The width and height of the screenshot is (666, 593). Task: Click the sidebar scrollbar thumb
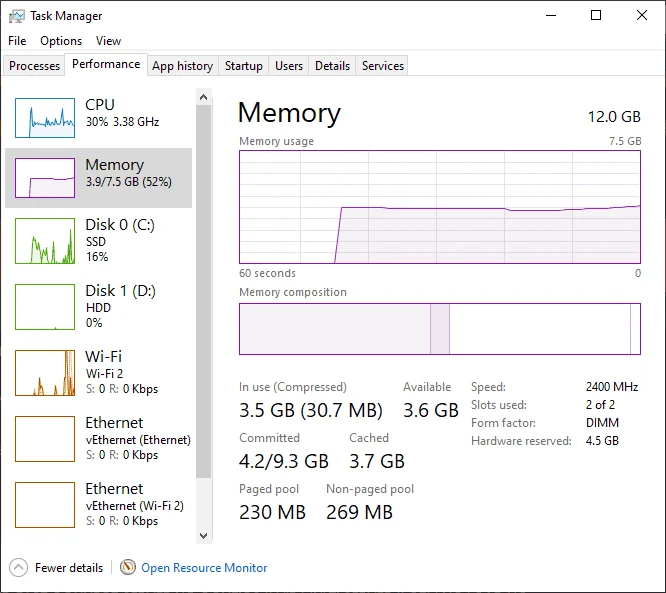[x=203, y=291]
